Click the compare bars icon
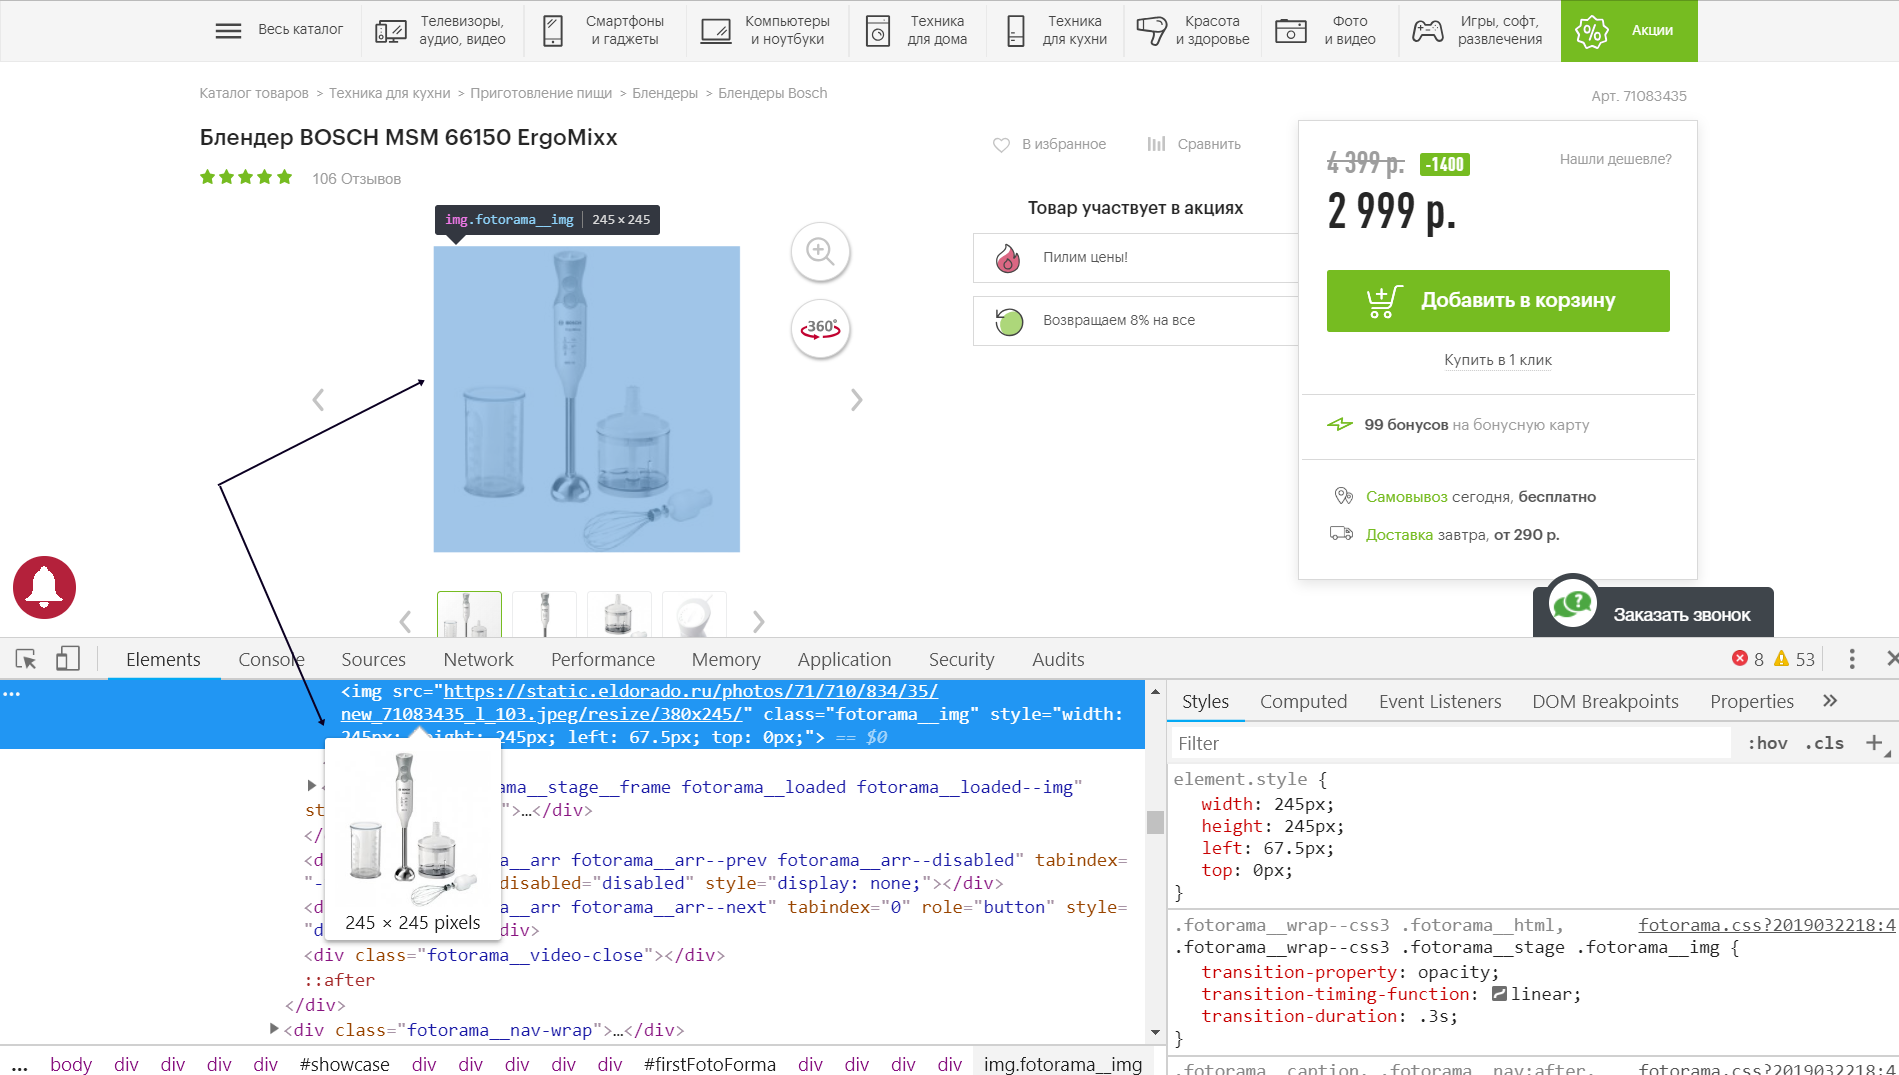The width and height of the screenshot is (1899, 1075). [x=1156, y=144]
